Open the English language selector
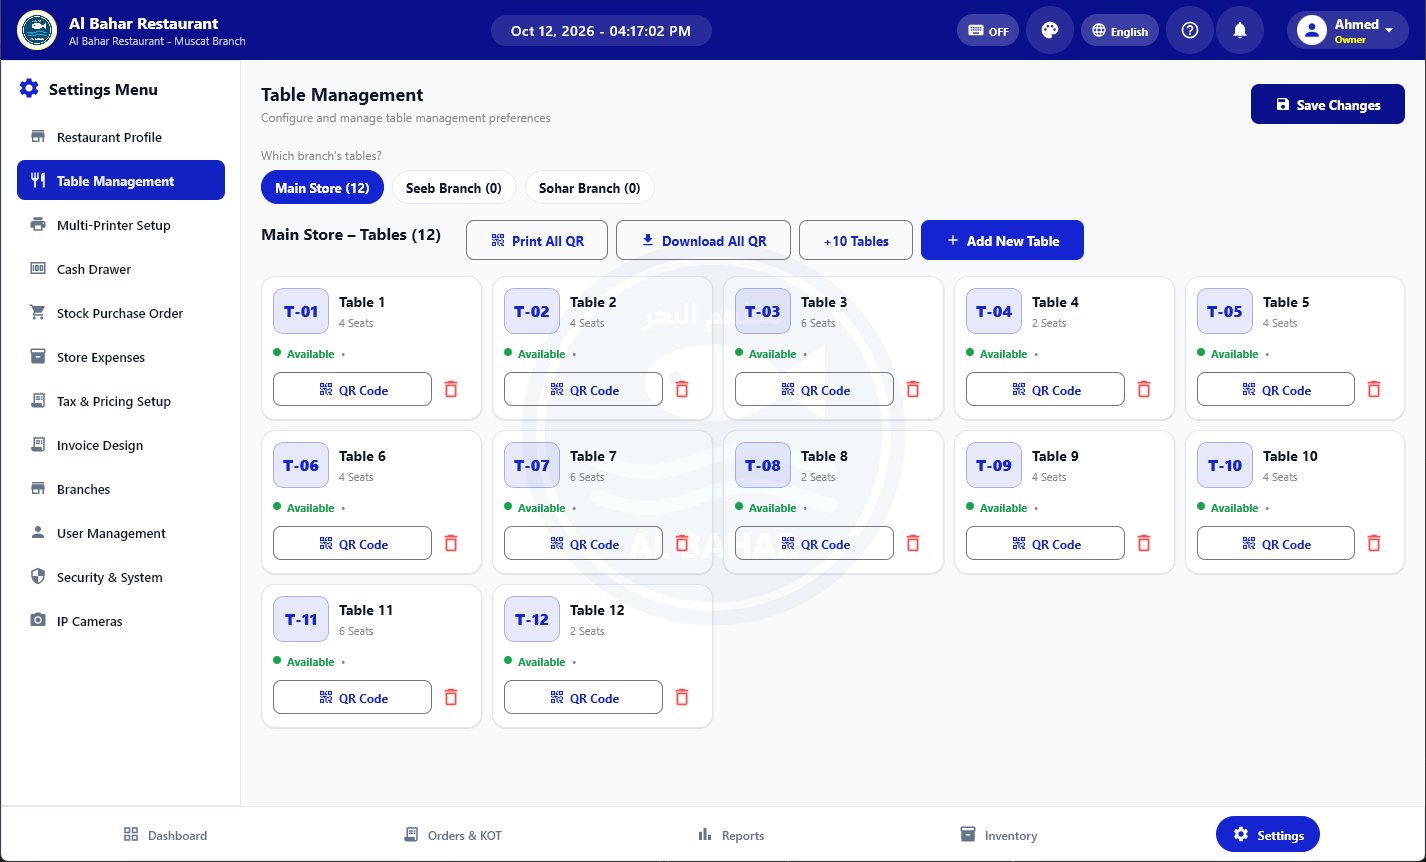Screen dimensions: 1426x862 pos(1120,30)
